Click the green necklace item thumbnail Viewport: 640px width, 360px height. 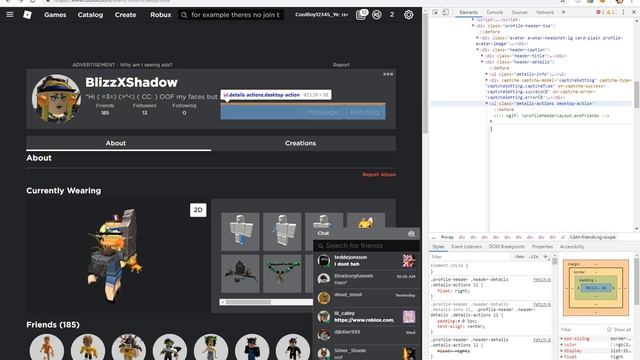tap(282, 273)
